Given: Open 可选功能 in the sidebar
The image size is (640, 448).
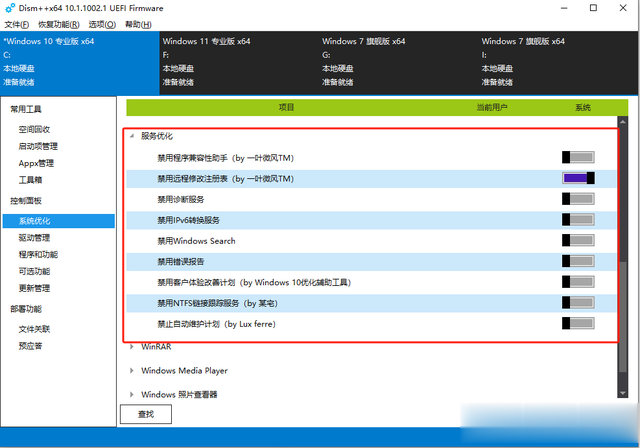Looking at the screenshot, I should (x=34, y=271).
